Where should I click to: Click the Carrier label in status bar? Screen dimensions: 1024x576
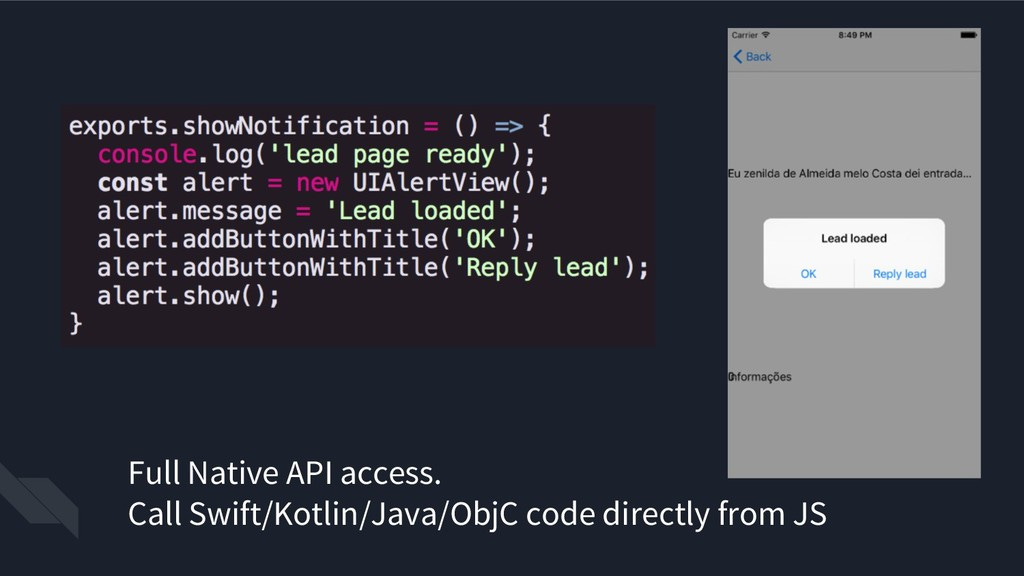pos(744,35)
